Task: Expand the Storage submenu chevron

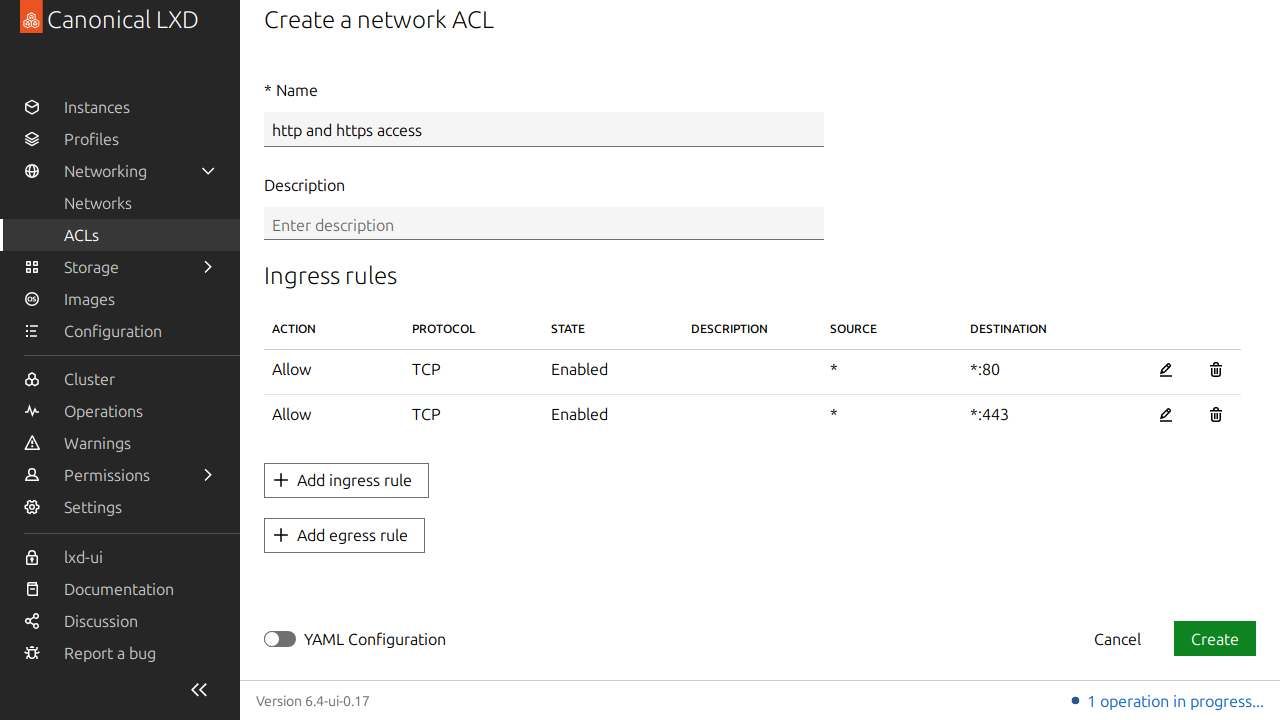Action: pos(208,267)
